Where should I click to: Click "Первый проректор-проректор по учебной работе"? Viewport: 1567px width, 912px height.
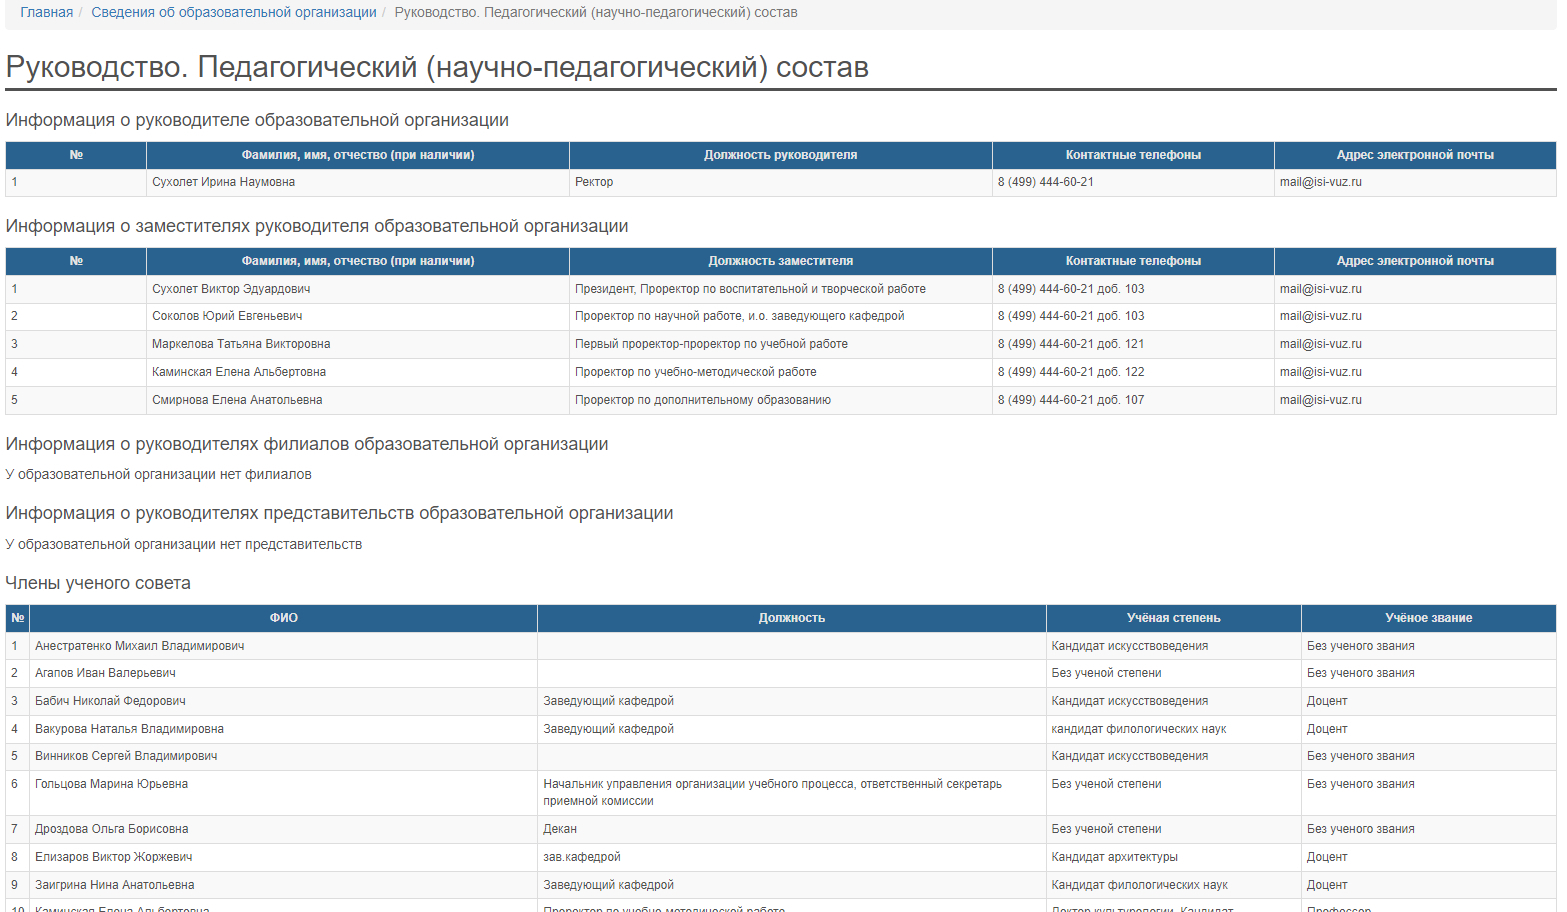pyautogui.click(x=711, y=344)
